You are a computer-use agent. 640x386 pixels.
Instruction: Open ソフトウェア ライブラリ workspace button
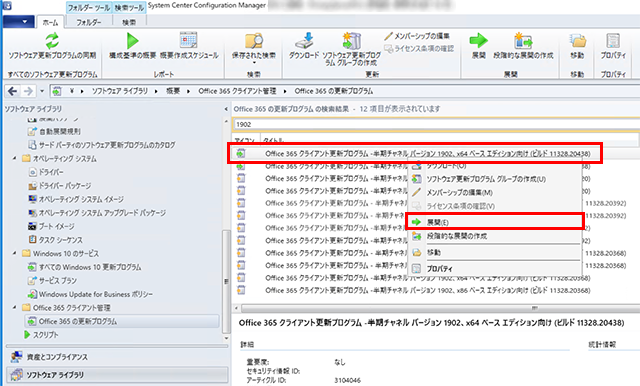click(117, 375)
